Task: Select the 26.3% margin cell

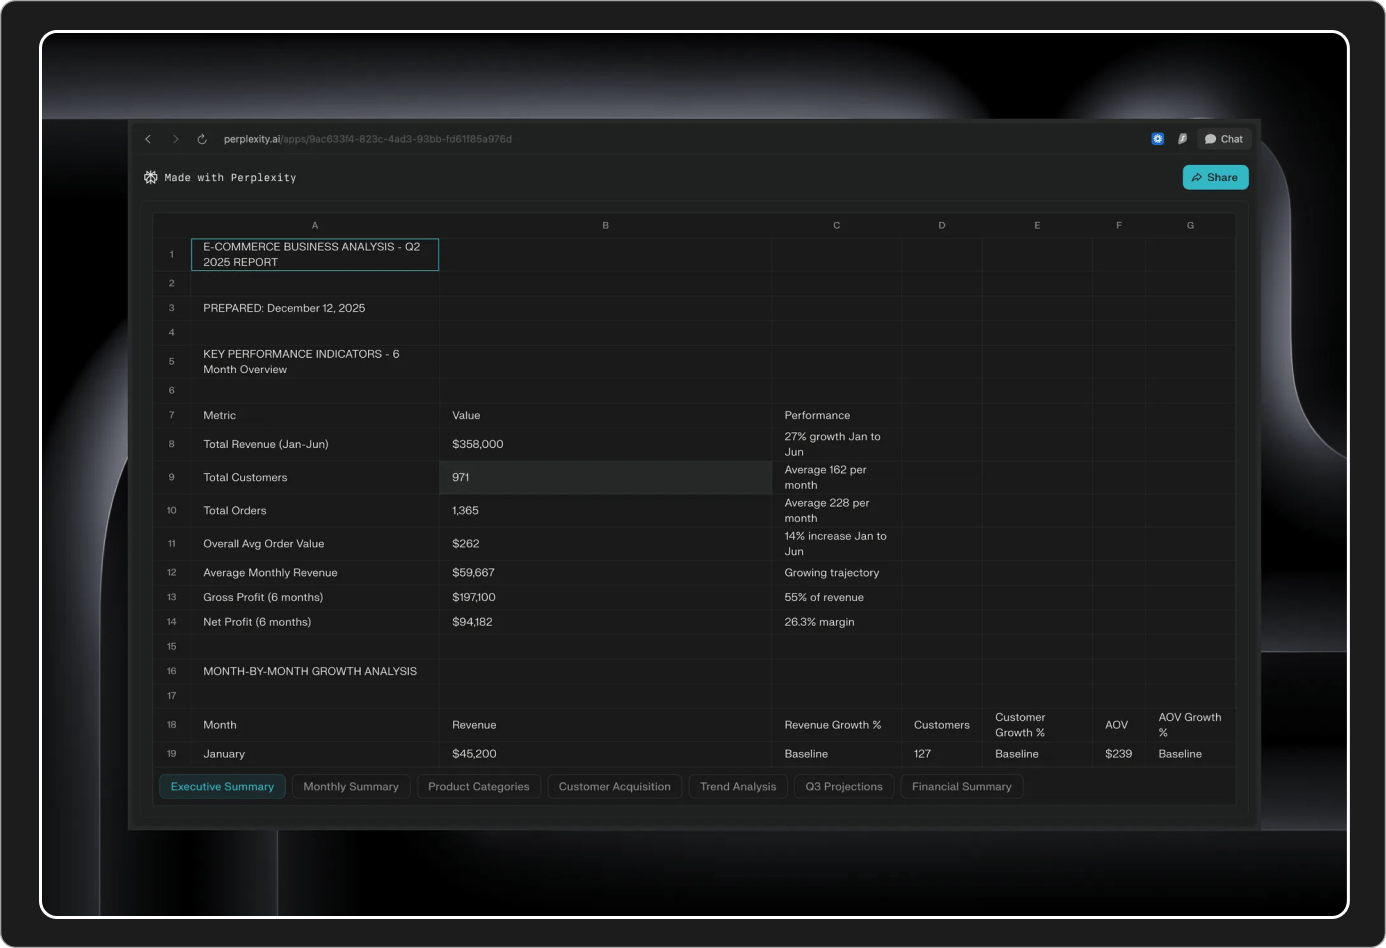Action: (837, 622)
